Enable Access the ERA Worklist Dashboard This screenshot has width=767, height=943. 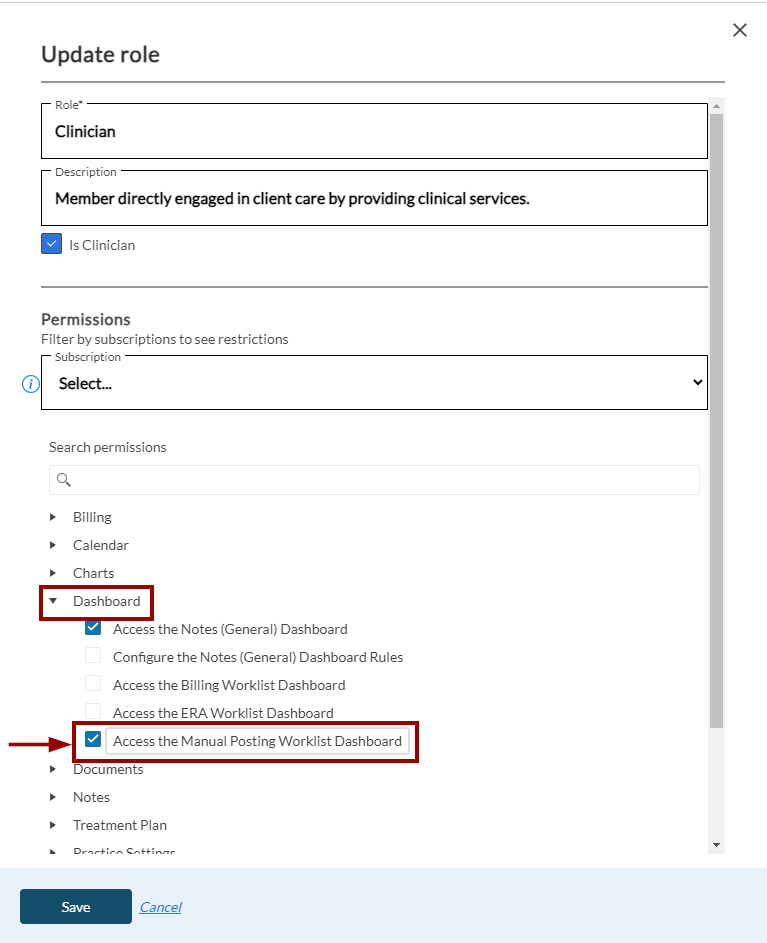(x=93, y=712)
